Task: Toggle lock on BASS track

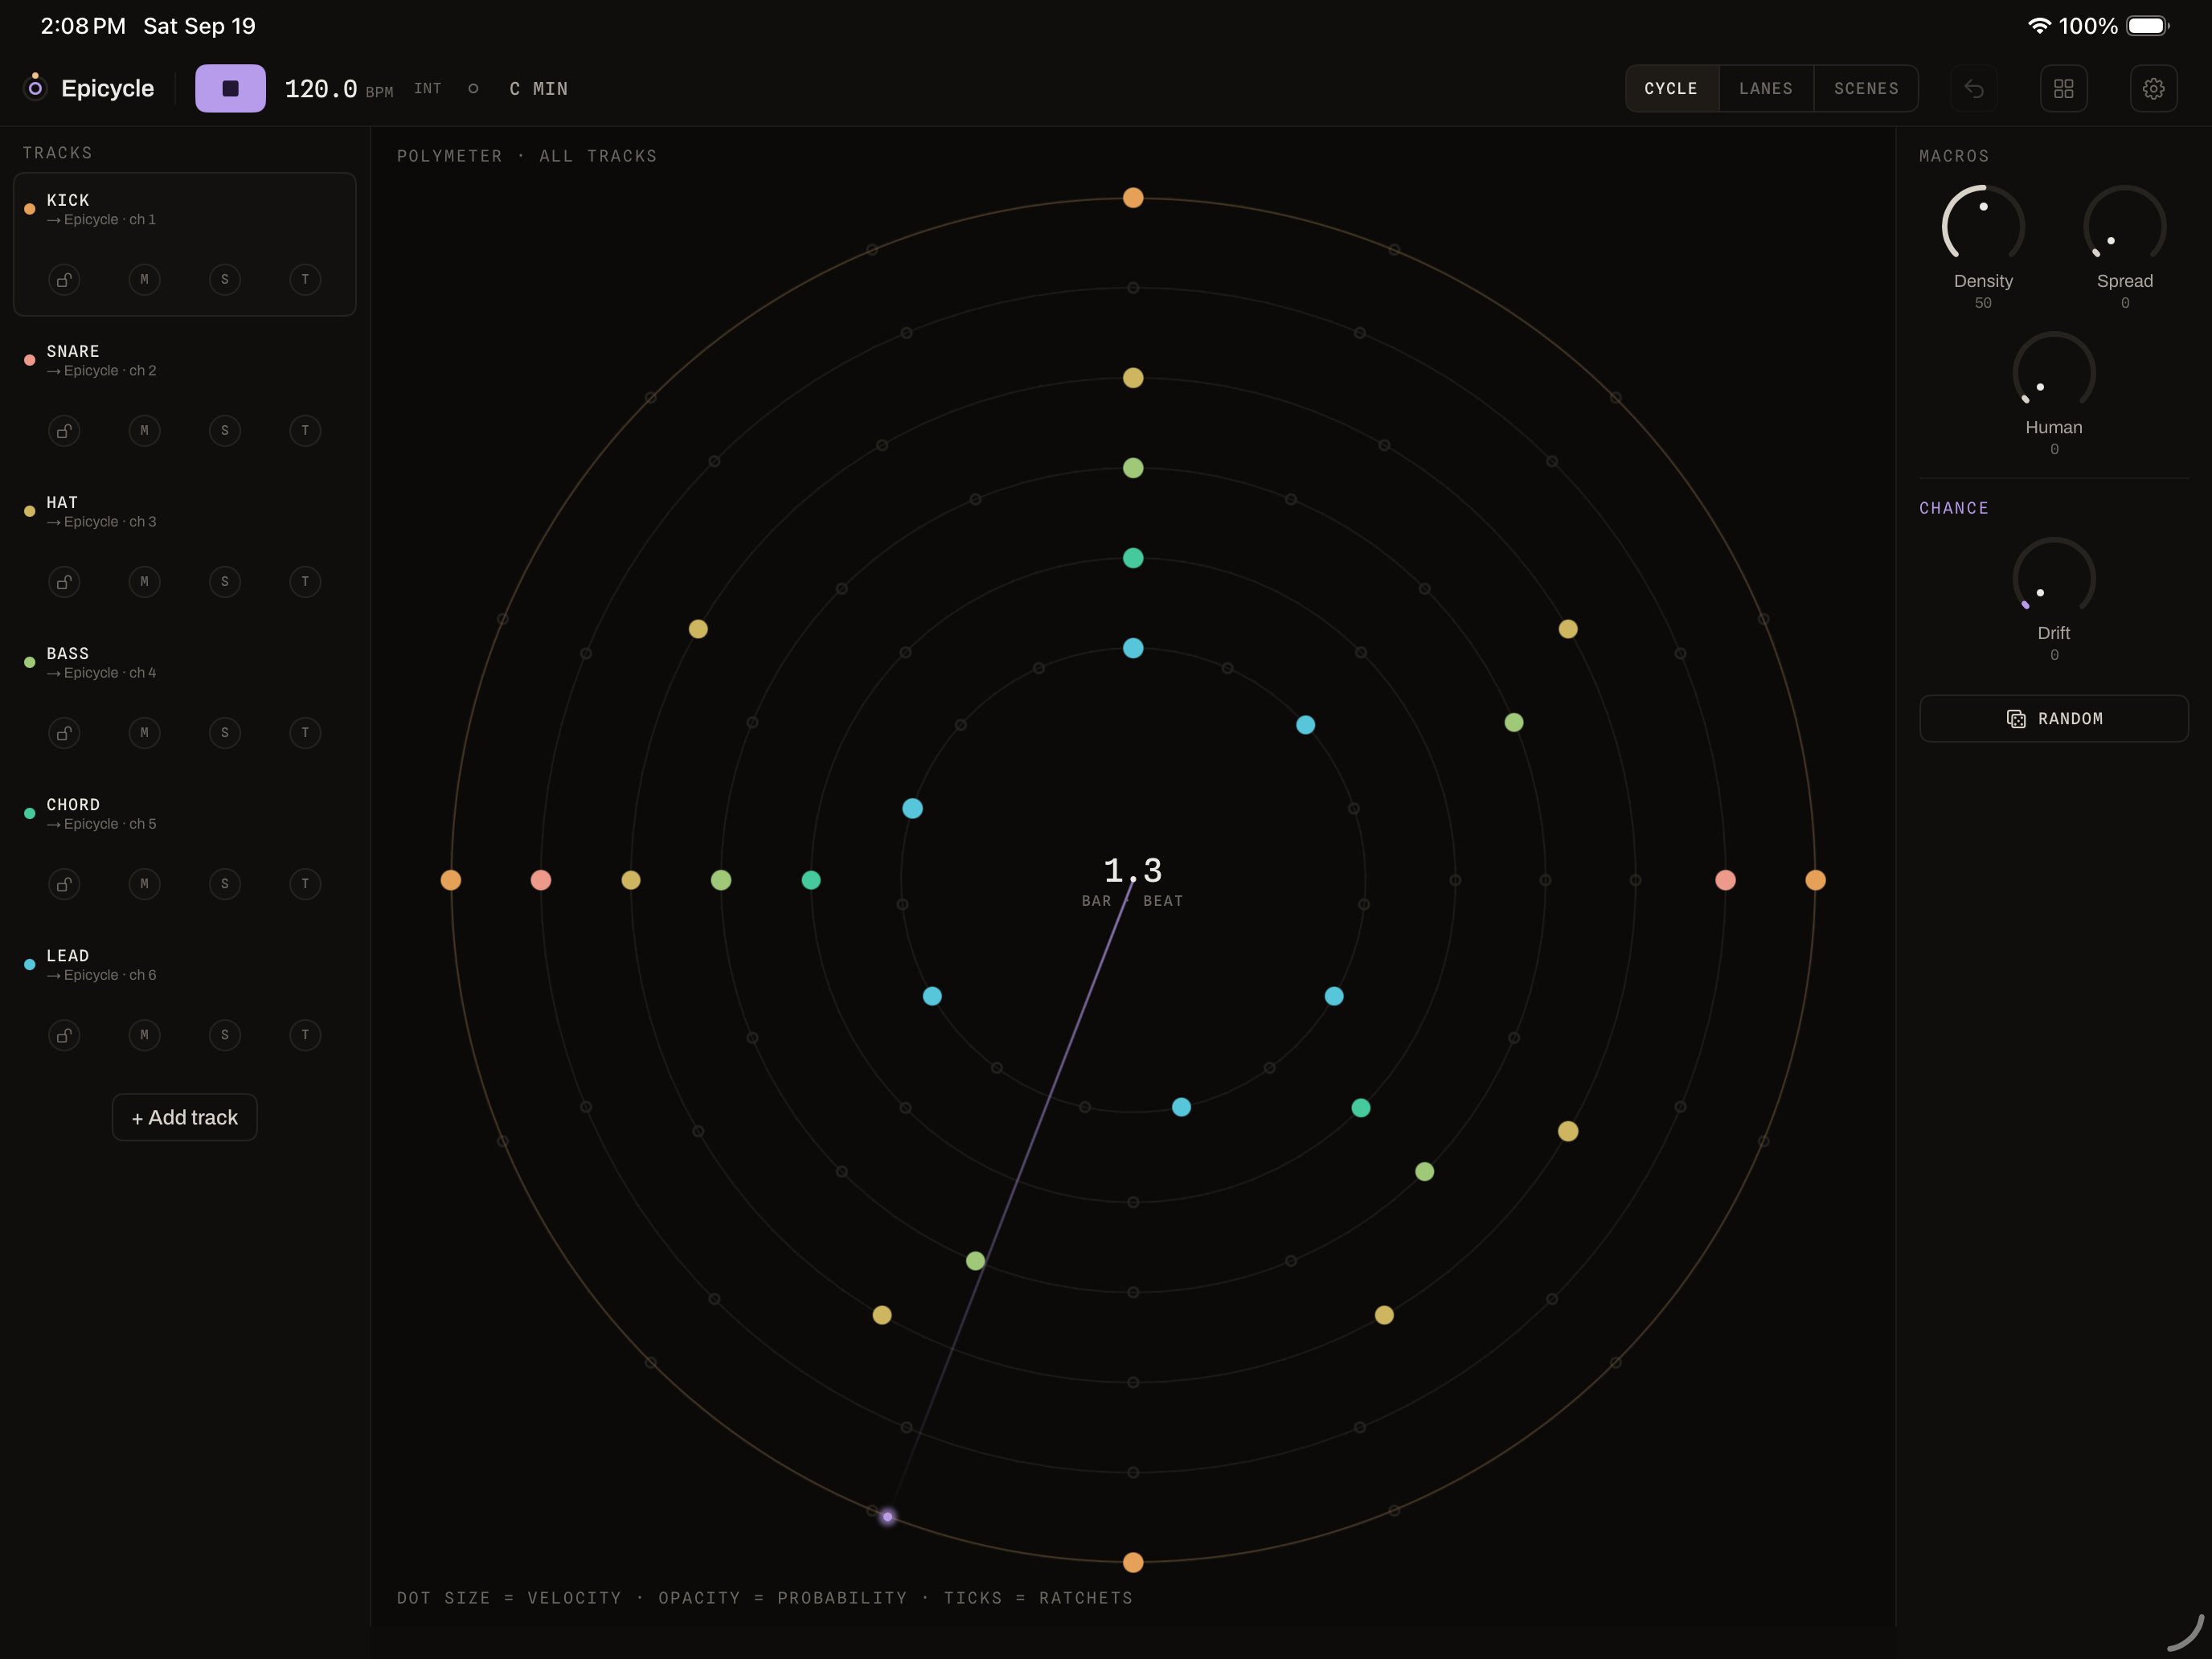Action: (64, 733)
